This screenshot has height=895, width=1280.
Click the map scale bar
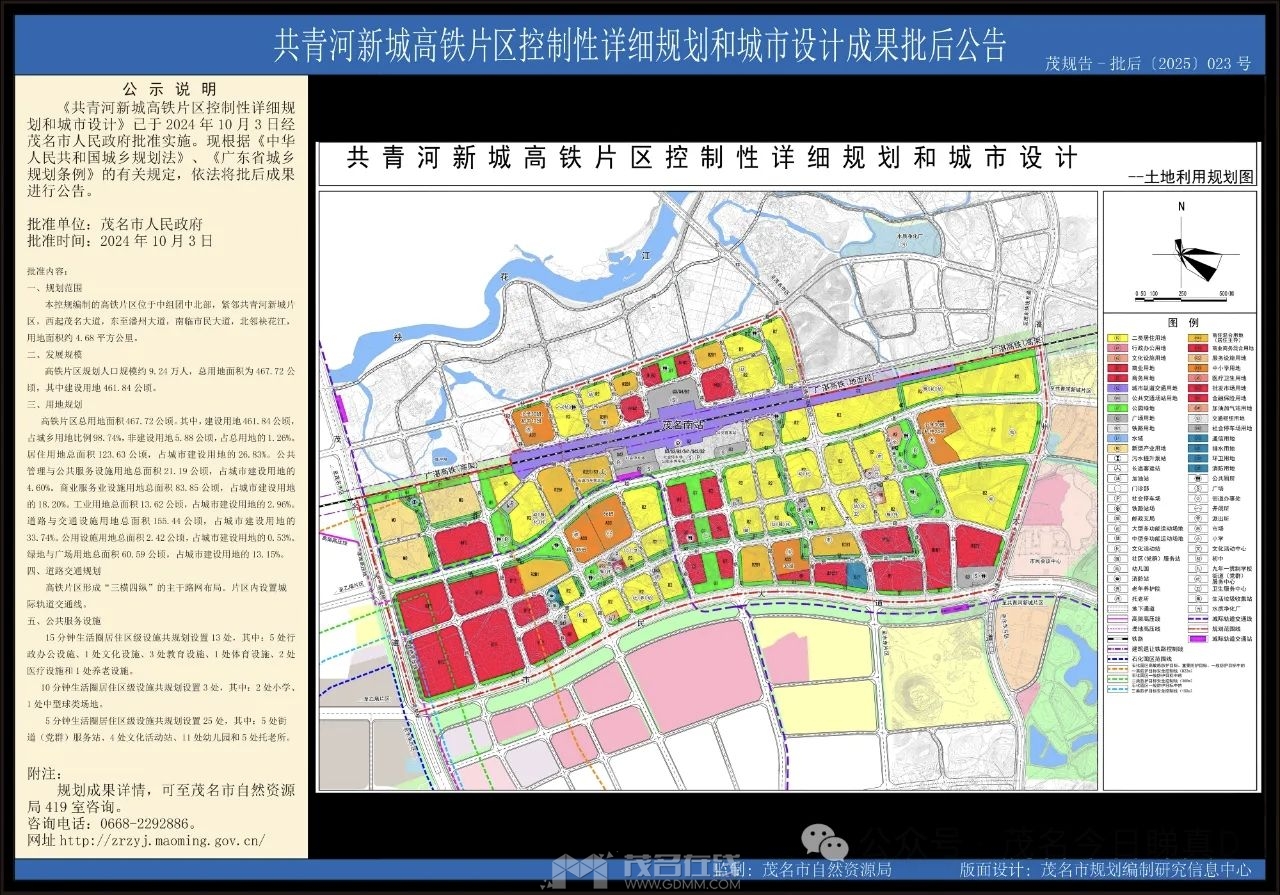pos(1180,298)
